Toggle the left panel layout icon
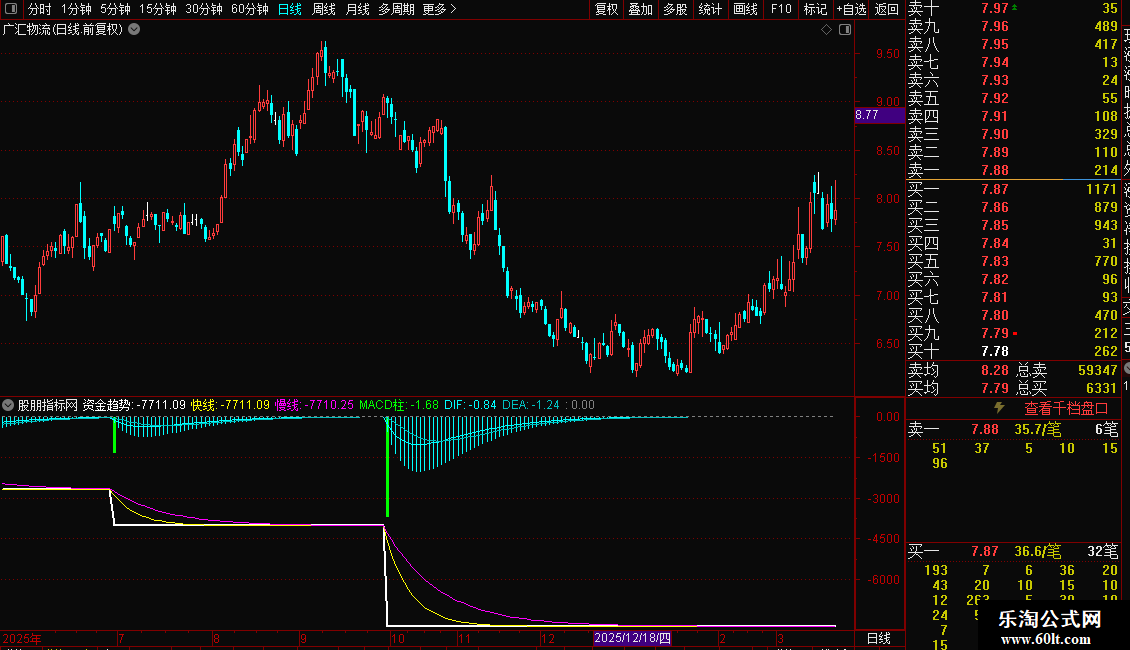 [11, 9]
